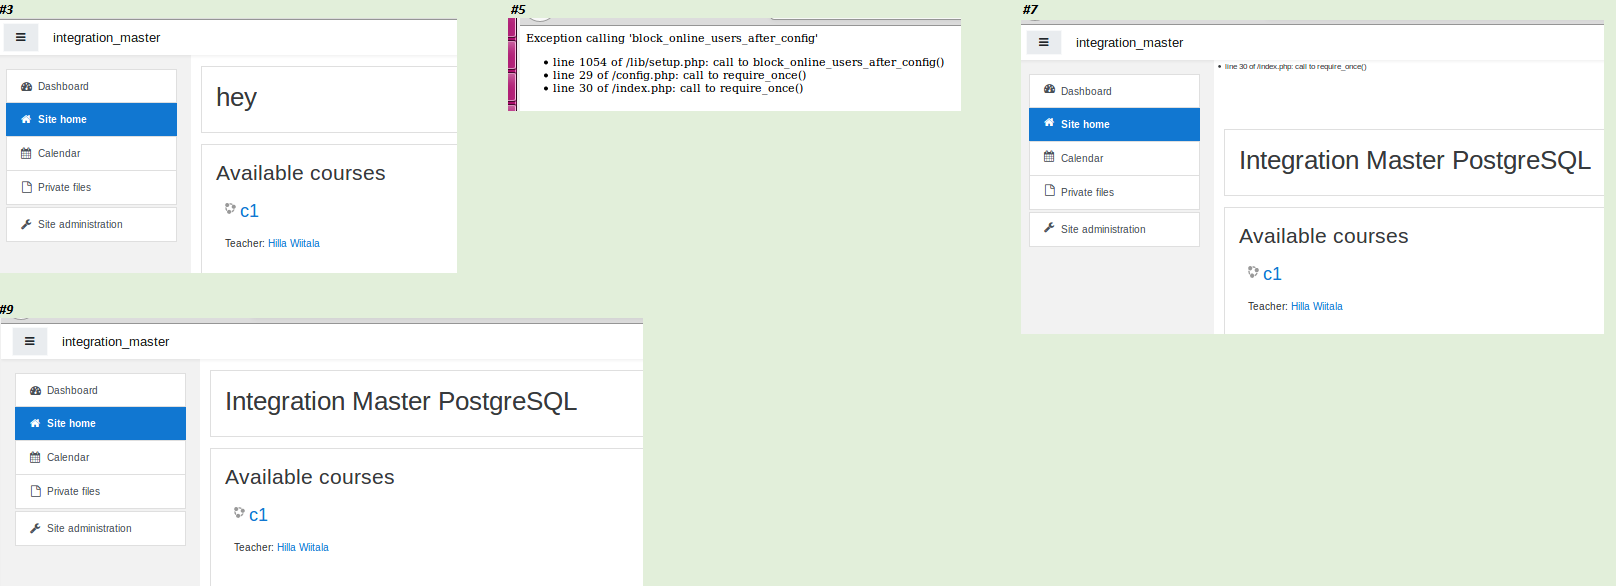Toggle hamburger menu in screenshot #7
1616x586 pixels.
[1044, 42]
